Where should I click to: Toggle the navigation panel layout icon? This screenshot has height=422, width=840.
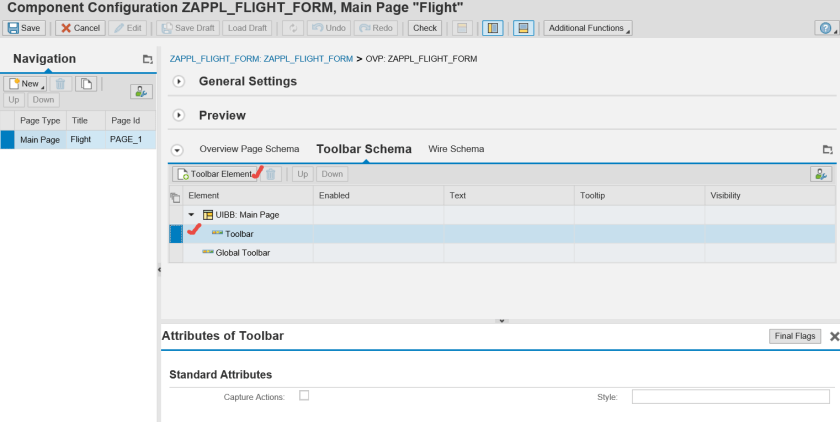coord(492,28)
